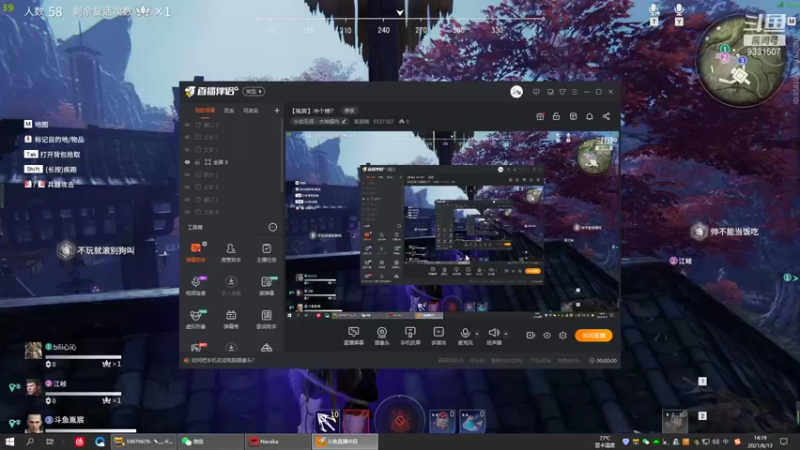800x450 pixels.
Task: Open the gift box icon with red dot
Action: tap(540, 116)
